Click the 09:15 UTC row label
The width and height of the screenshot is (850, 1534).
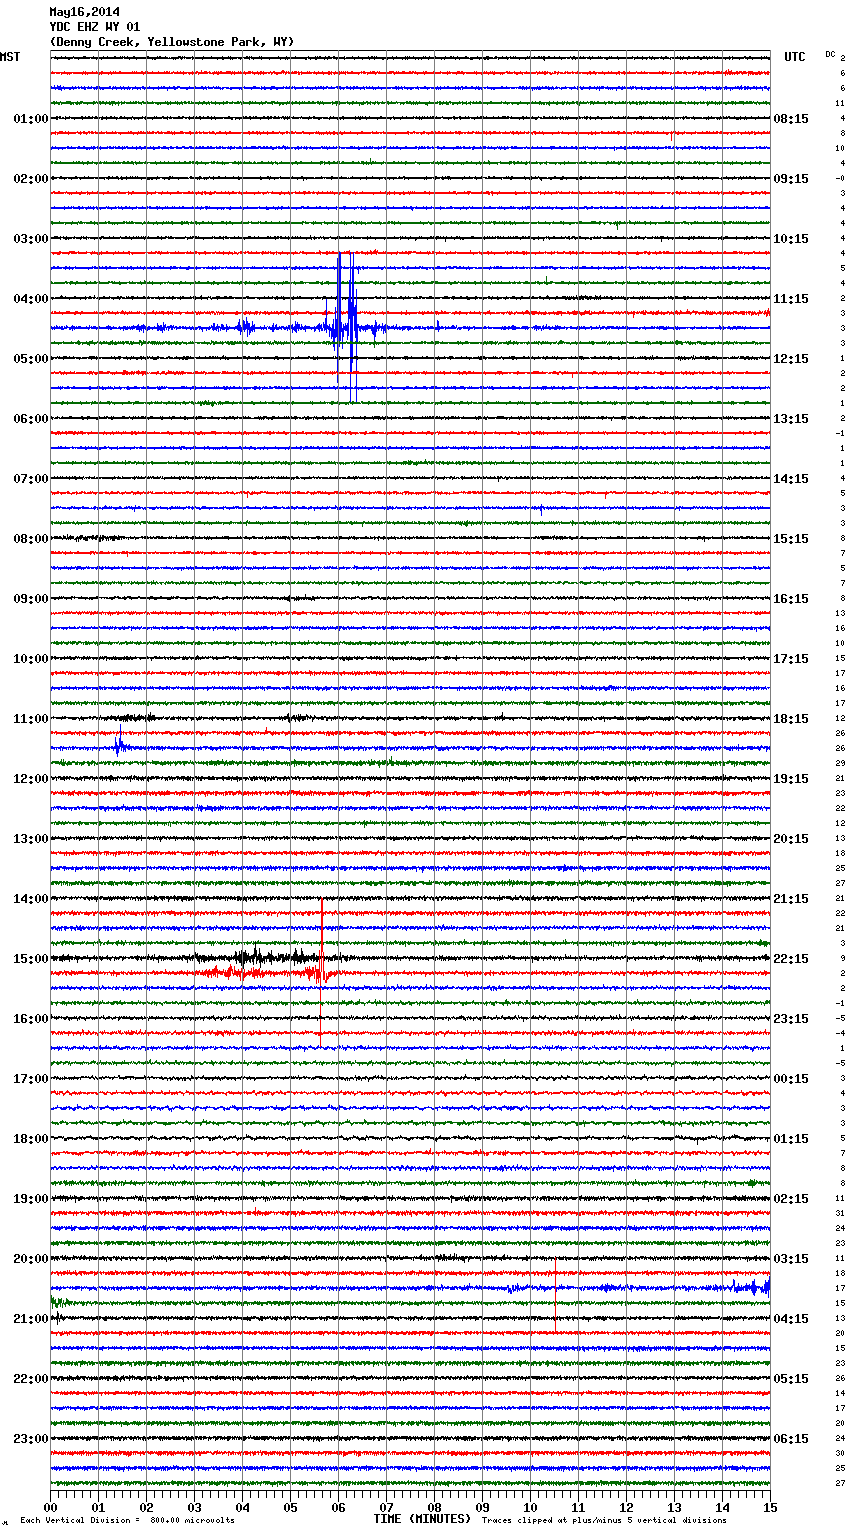pyautogui.click(x=791, y=178)
